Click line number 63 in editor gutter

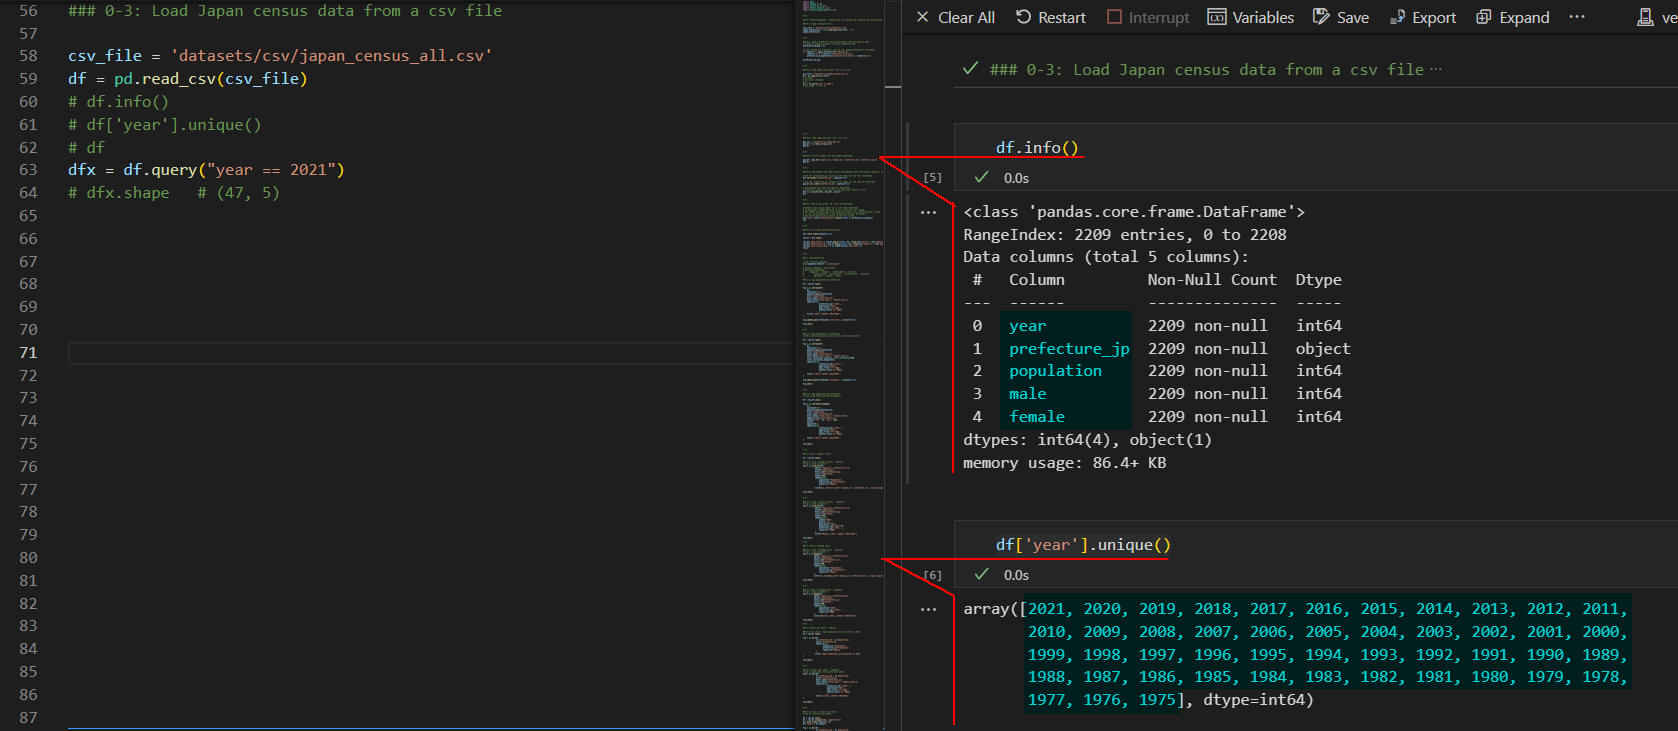[28, 170]
